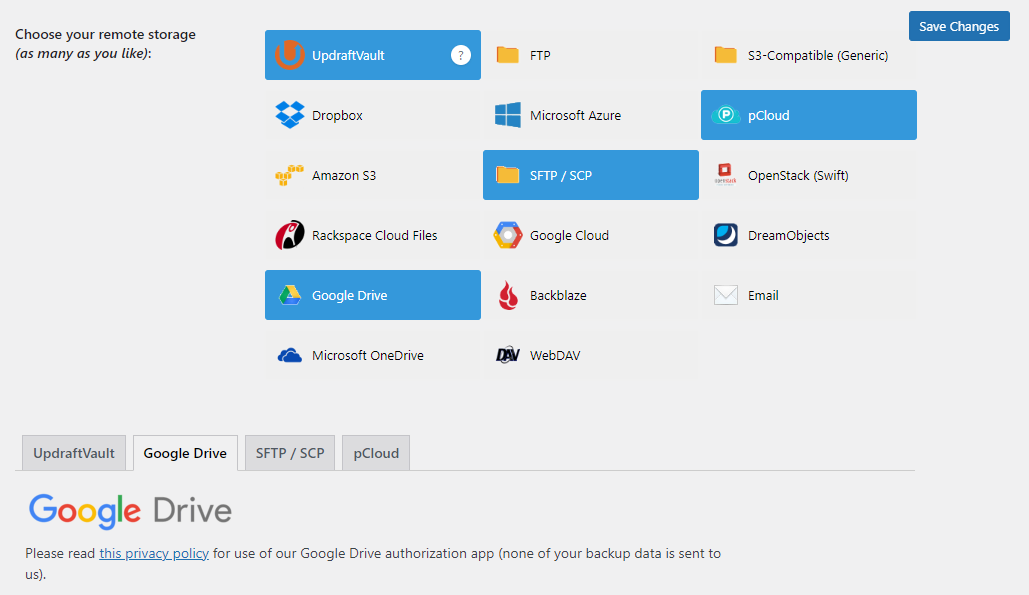Select the FTP folder icon

507,55
